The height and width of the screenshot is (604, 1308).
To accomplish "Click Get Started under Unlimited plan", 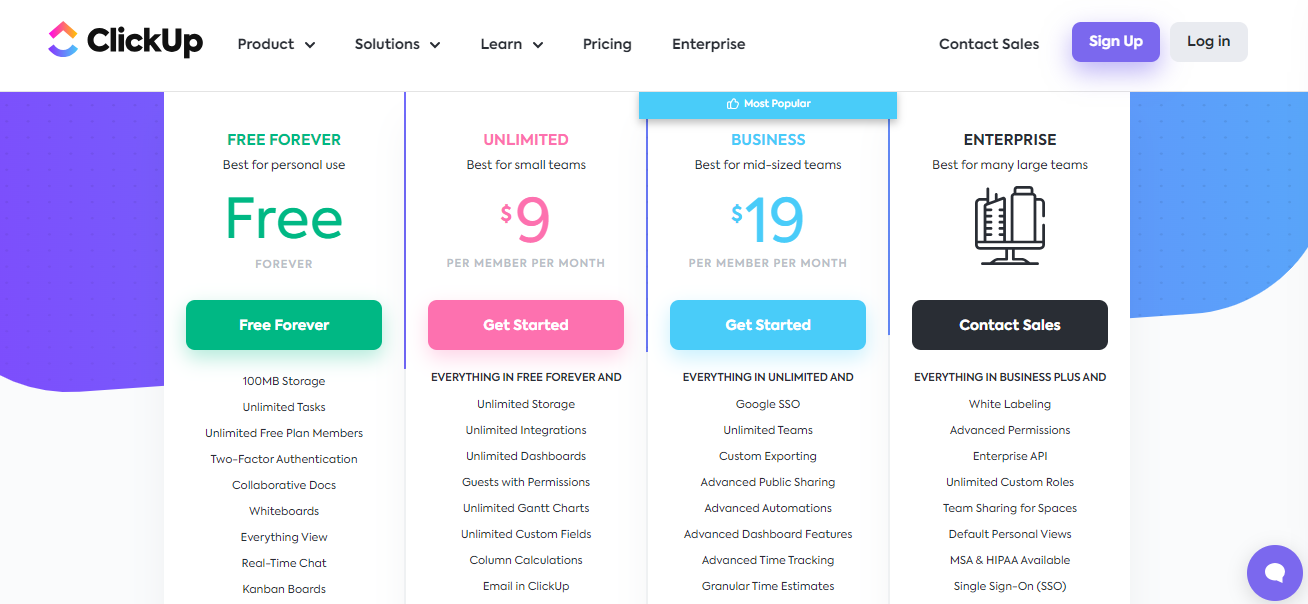I will [x=526, y=325].
